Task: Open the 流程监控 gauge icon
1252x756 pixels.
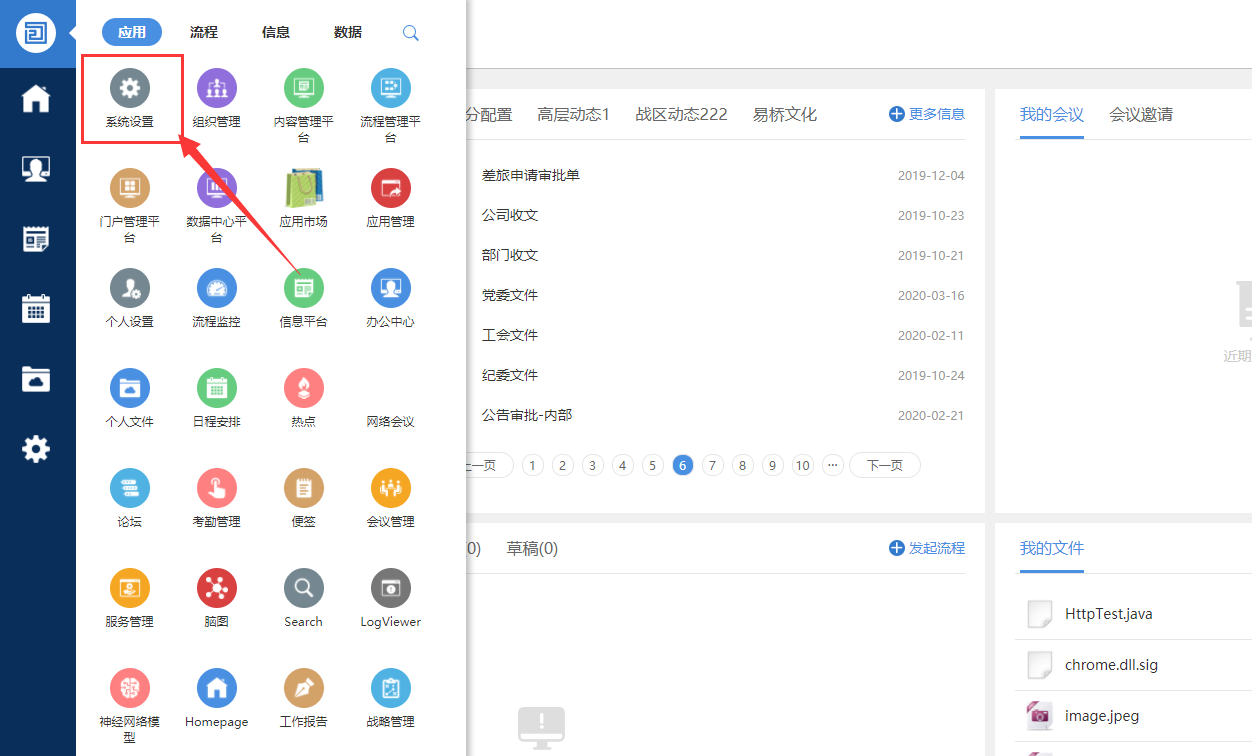Action: (216, 289)
